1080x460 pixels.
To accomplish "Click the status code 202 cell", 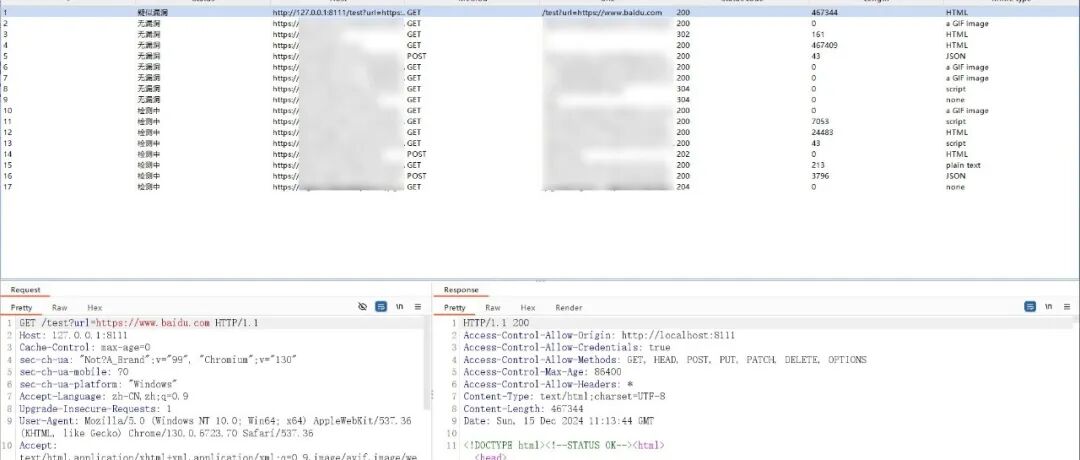I will pos(683,154).
